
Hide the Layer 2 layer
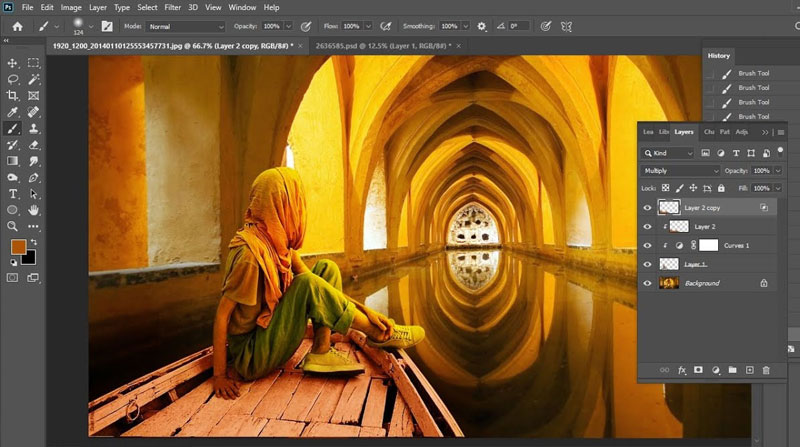[647, 227]
